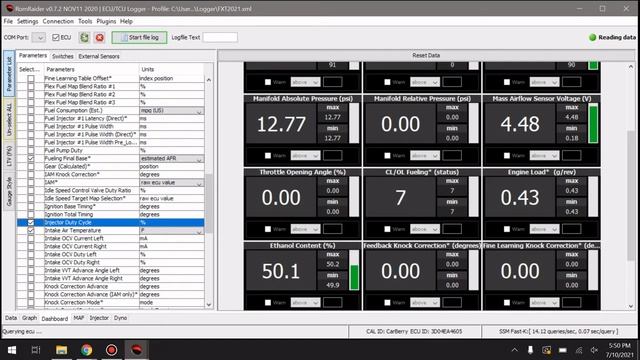Click the Logfile Text input field
Image resolution: width=640 pixels, height=360 pixels.
point(220,38)
